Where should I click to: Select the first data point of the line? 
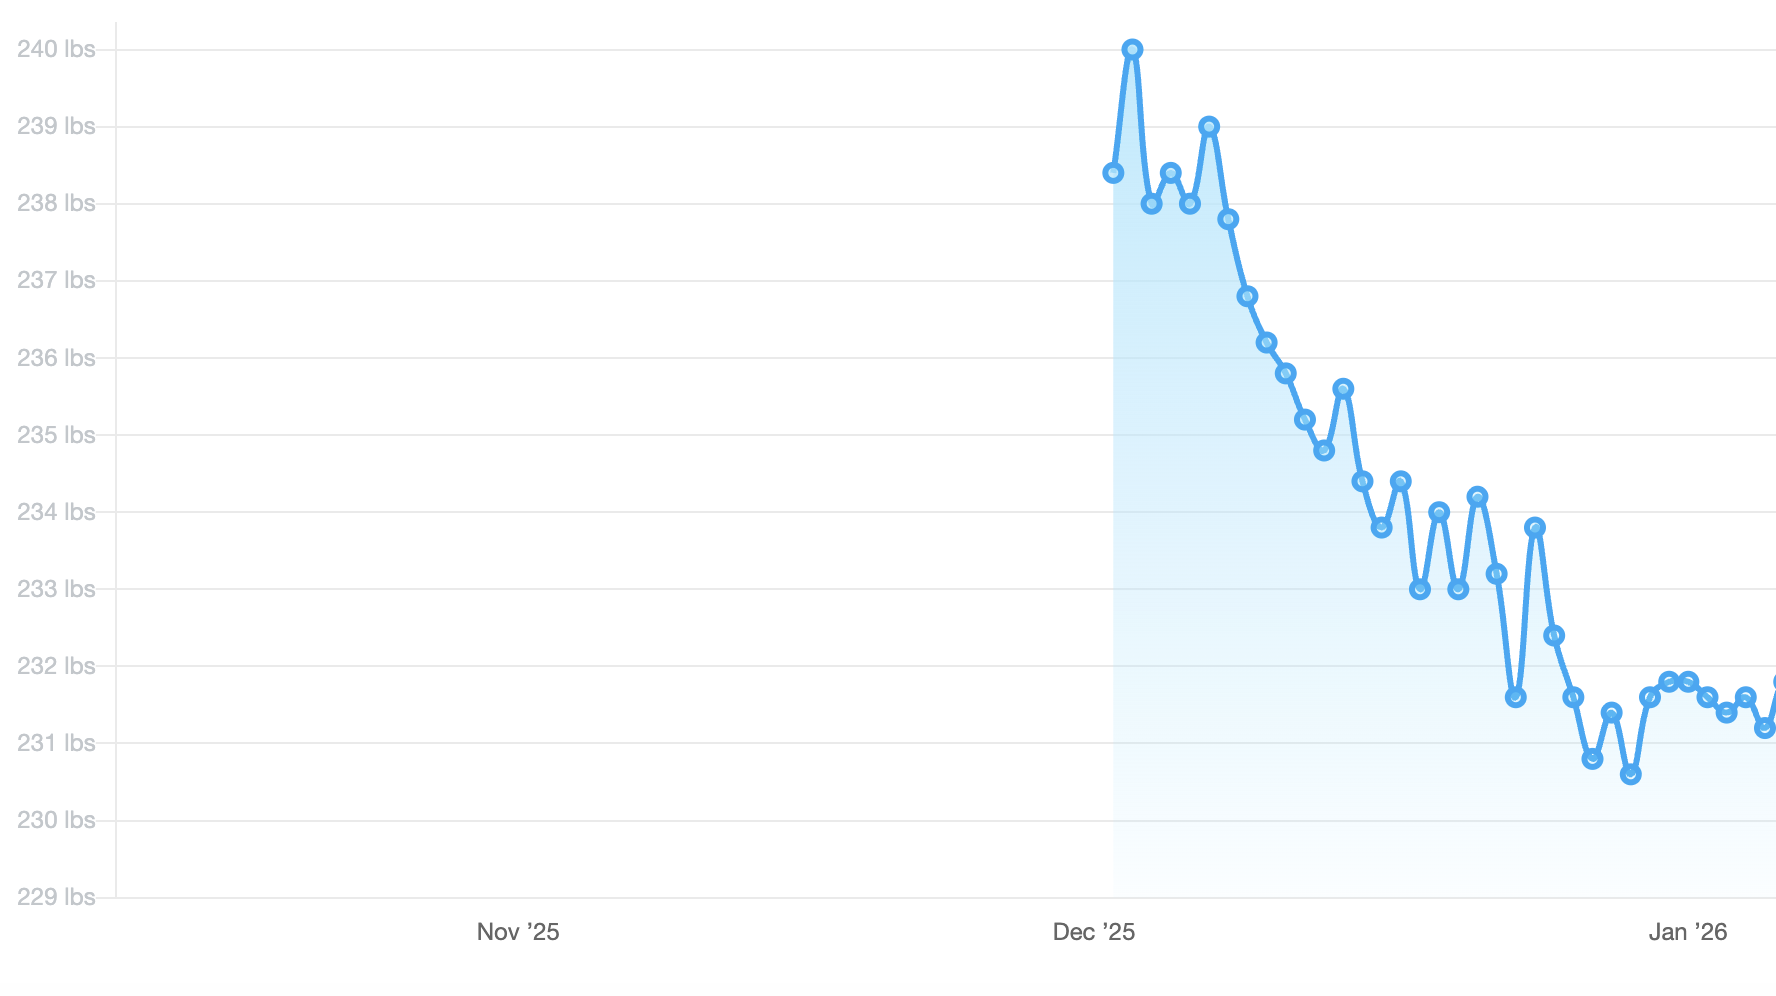point(1113,173)
